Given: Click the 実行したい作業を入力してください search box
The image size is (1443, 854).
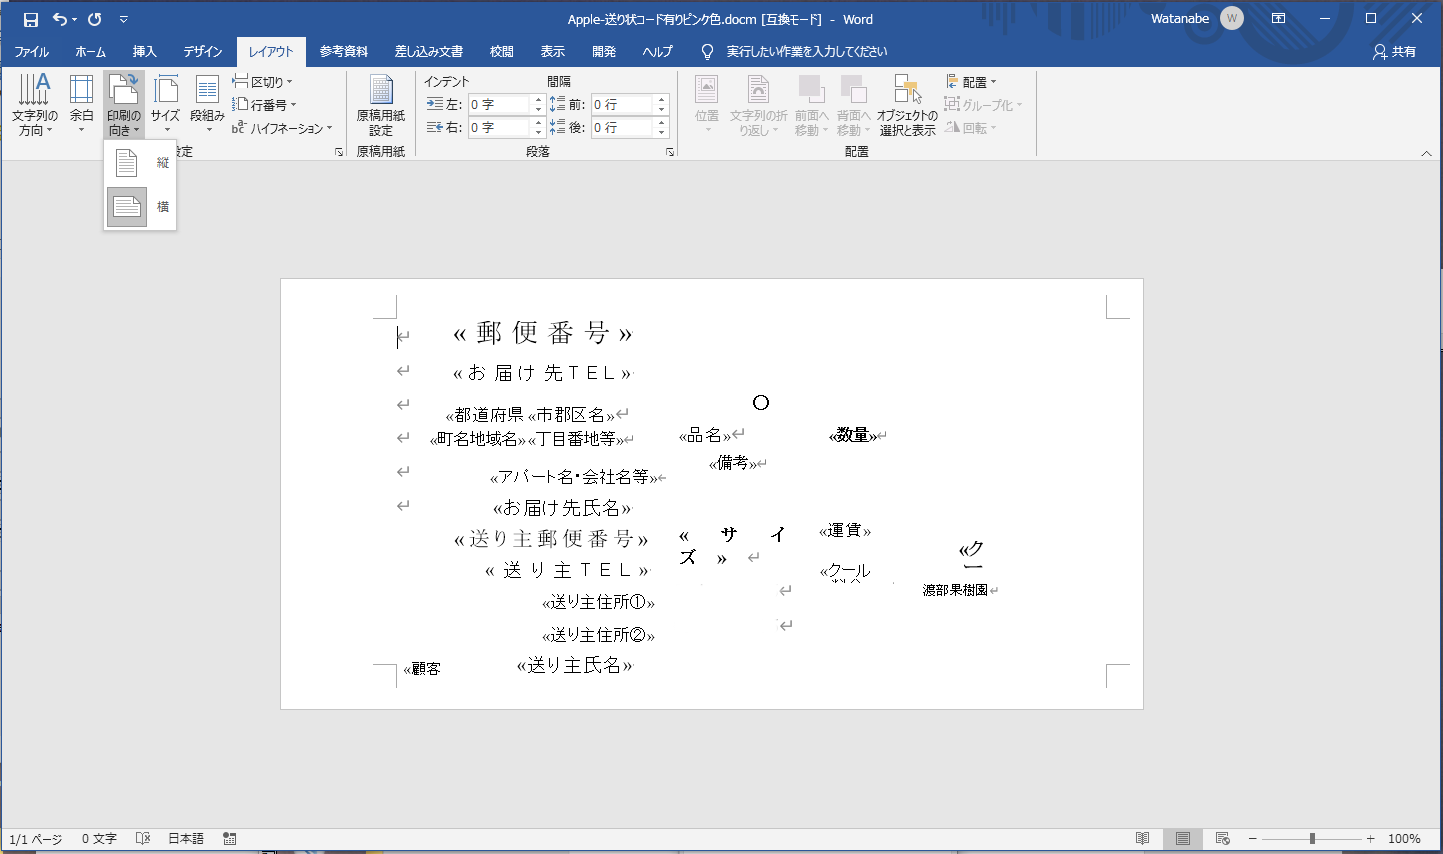Looking at the screenshot, I should tap(806, 51).
